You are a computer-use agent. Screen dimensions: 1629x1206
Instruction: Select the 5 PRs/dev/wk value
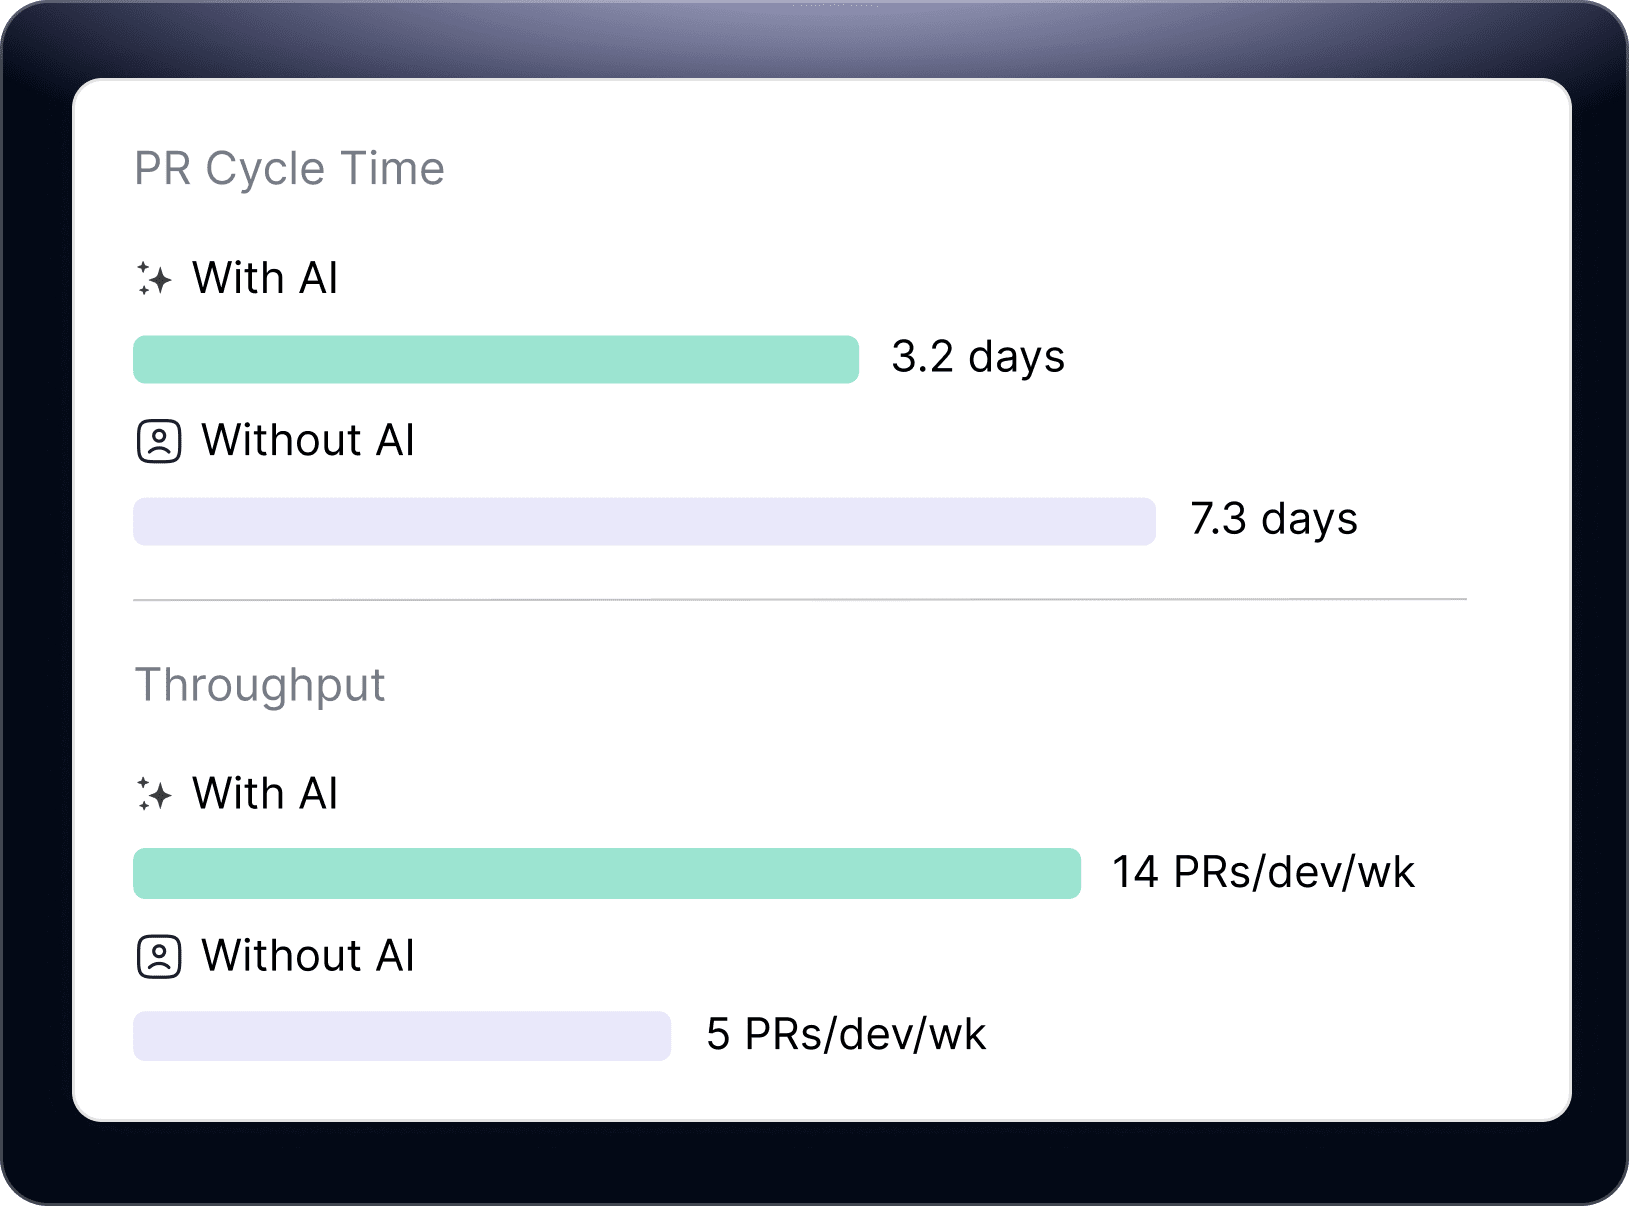[x=846, y=1034]
